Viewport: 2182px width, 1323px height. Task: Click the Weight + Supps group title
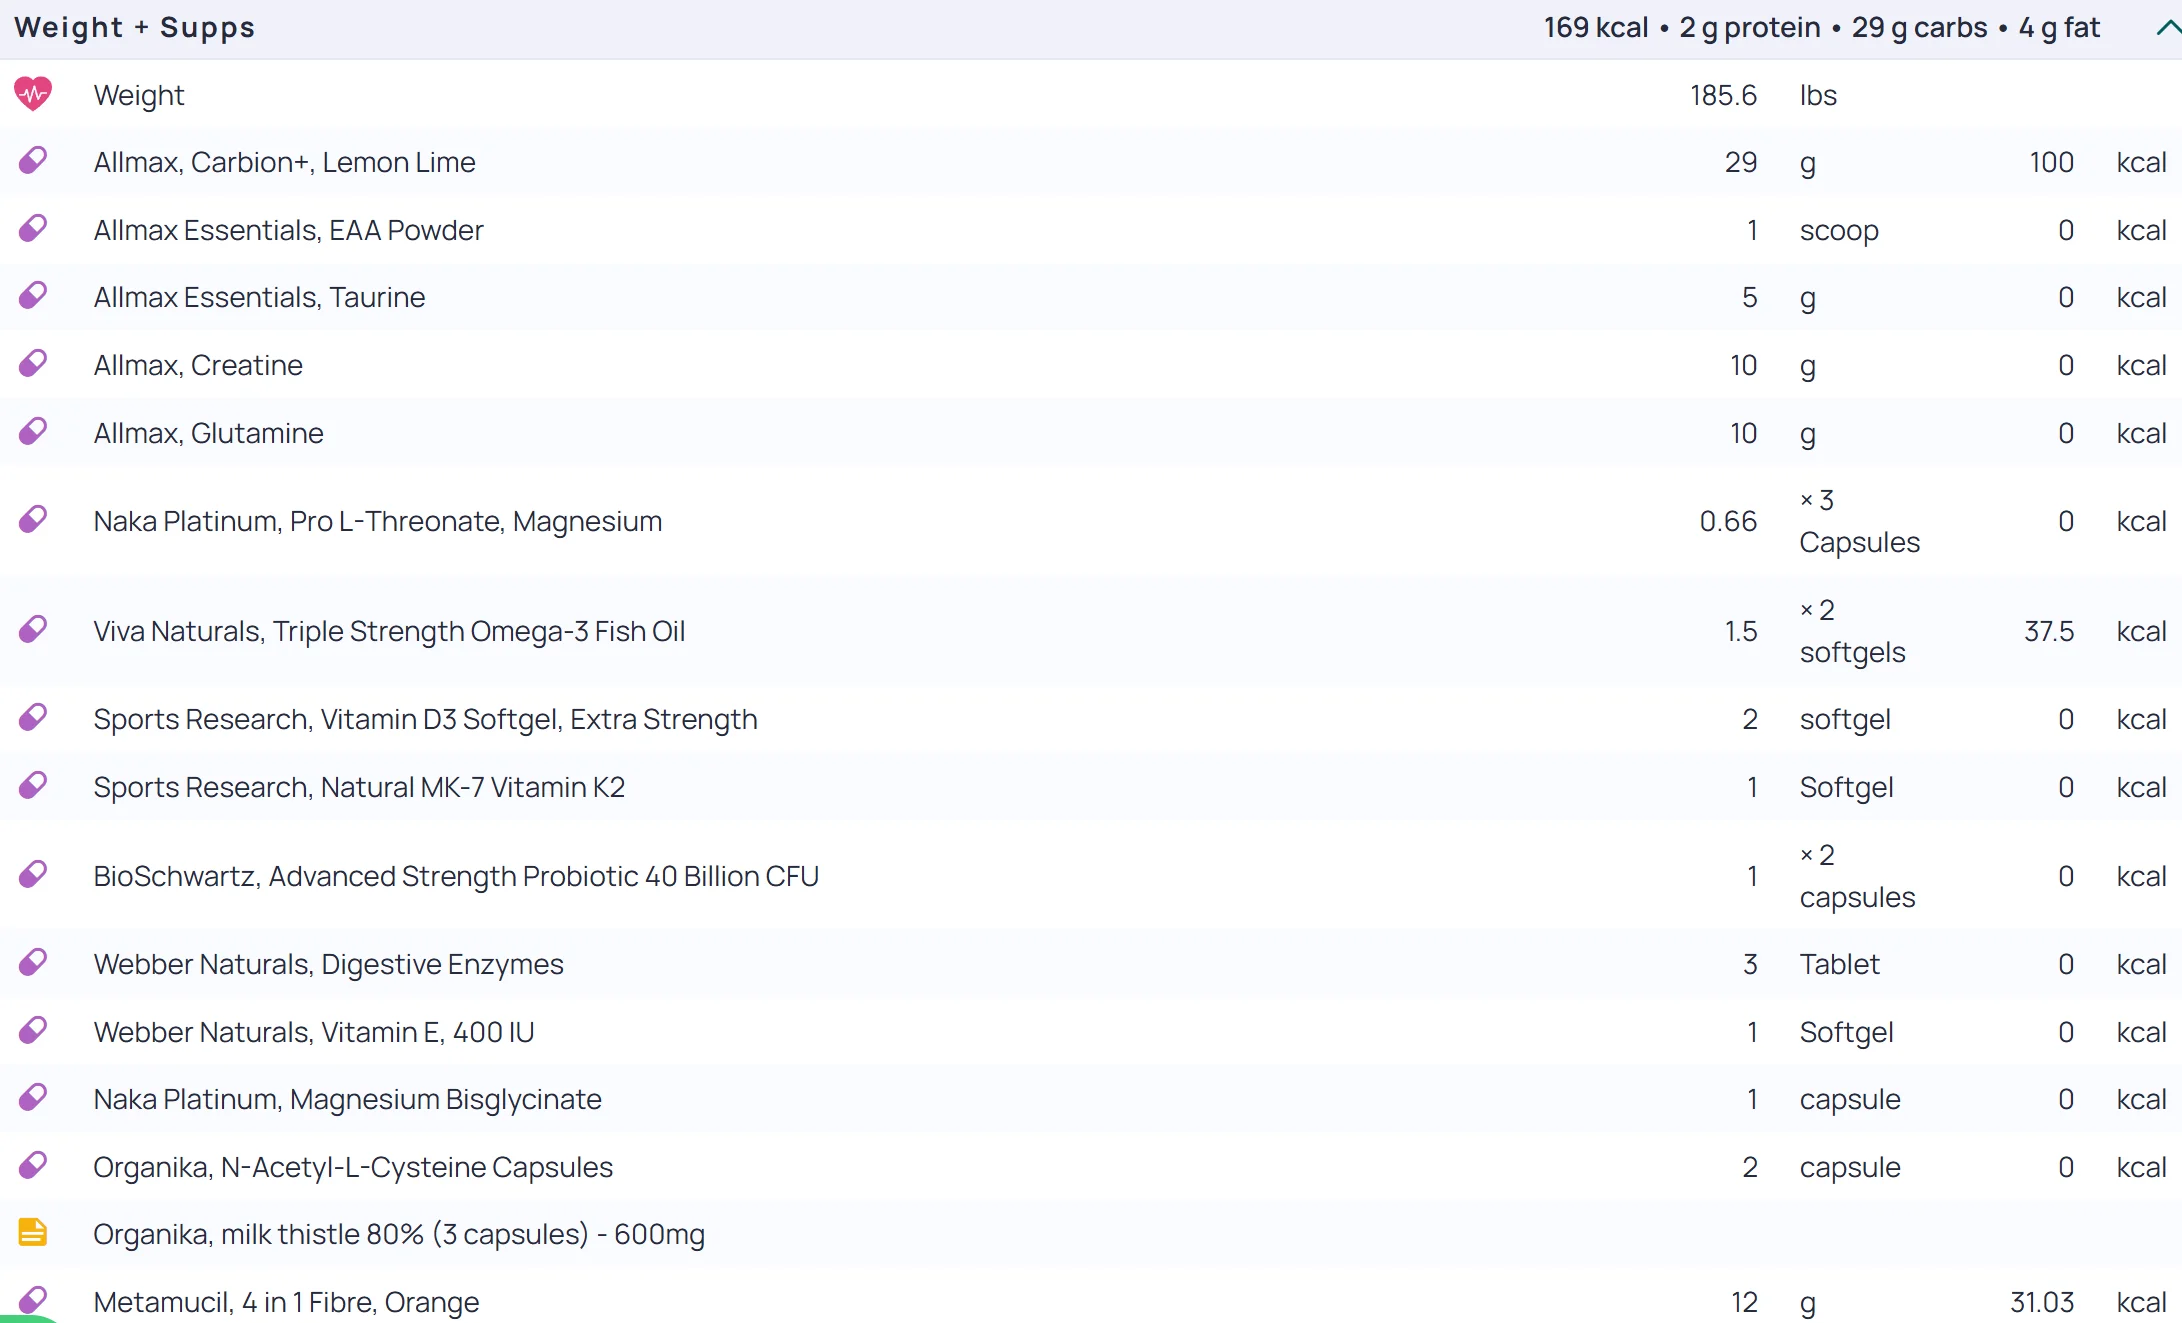(x=134, y=27)
